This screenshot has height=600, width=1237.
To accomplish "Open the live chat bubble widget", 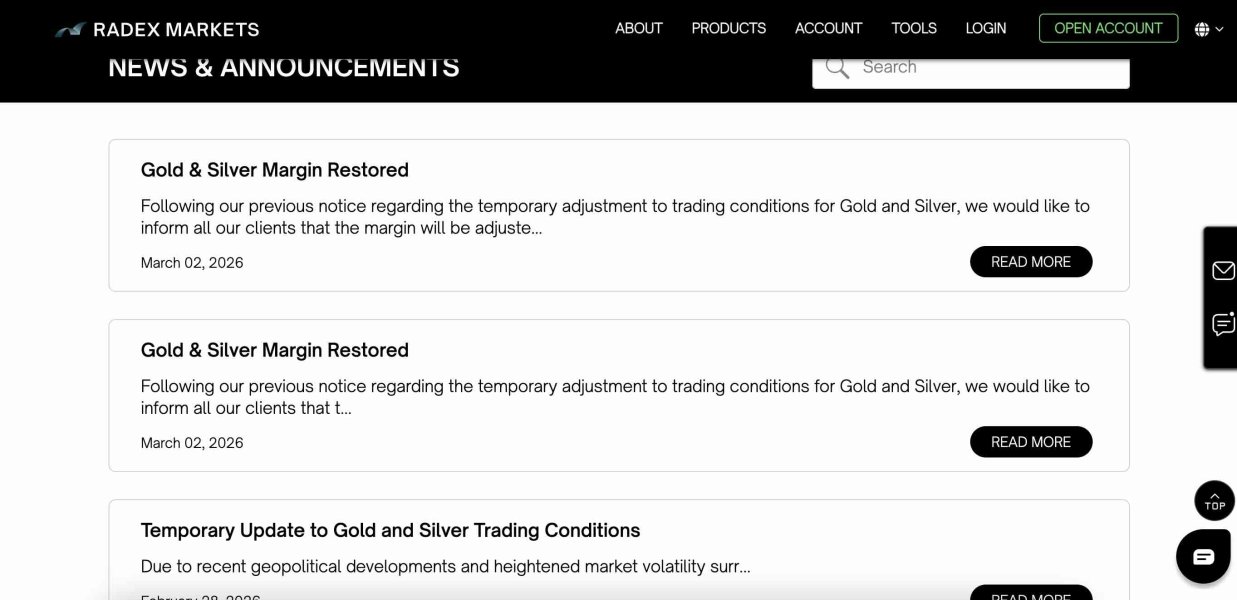I will (1203, 556).
